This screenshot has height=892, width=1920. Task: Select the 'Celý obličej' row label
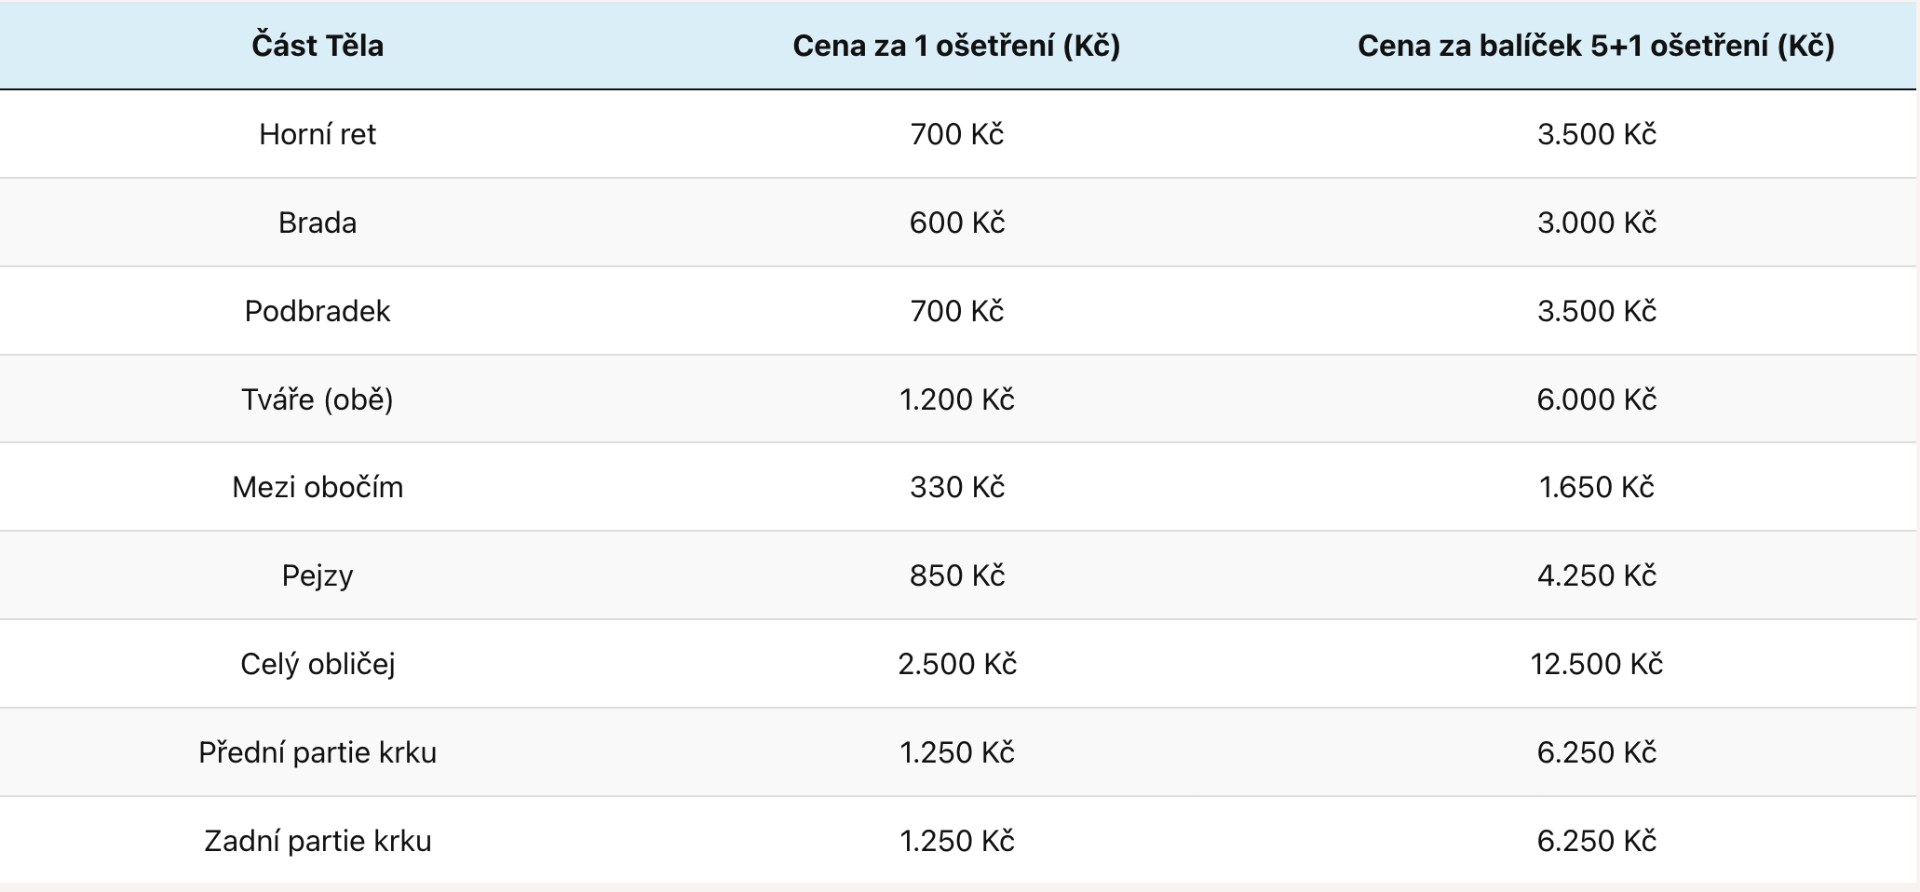tap(317, 664)
